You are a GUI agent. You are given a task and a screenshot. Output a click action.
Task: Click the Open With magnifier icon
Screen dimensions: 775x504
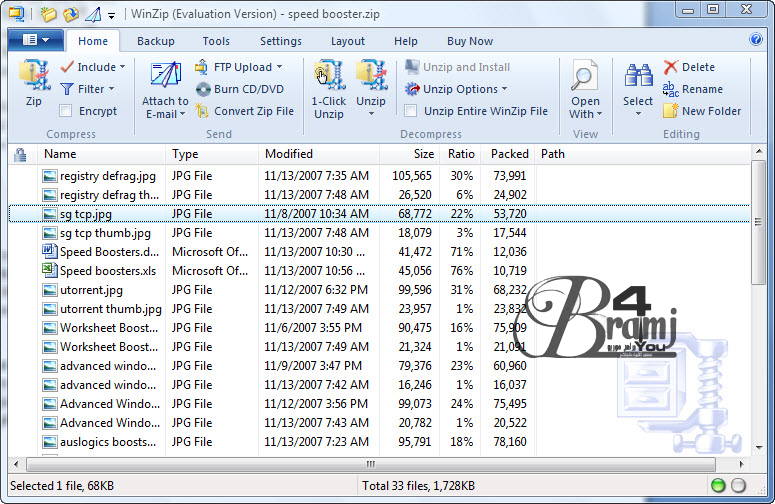[x=585, y=76]
